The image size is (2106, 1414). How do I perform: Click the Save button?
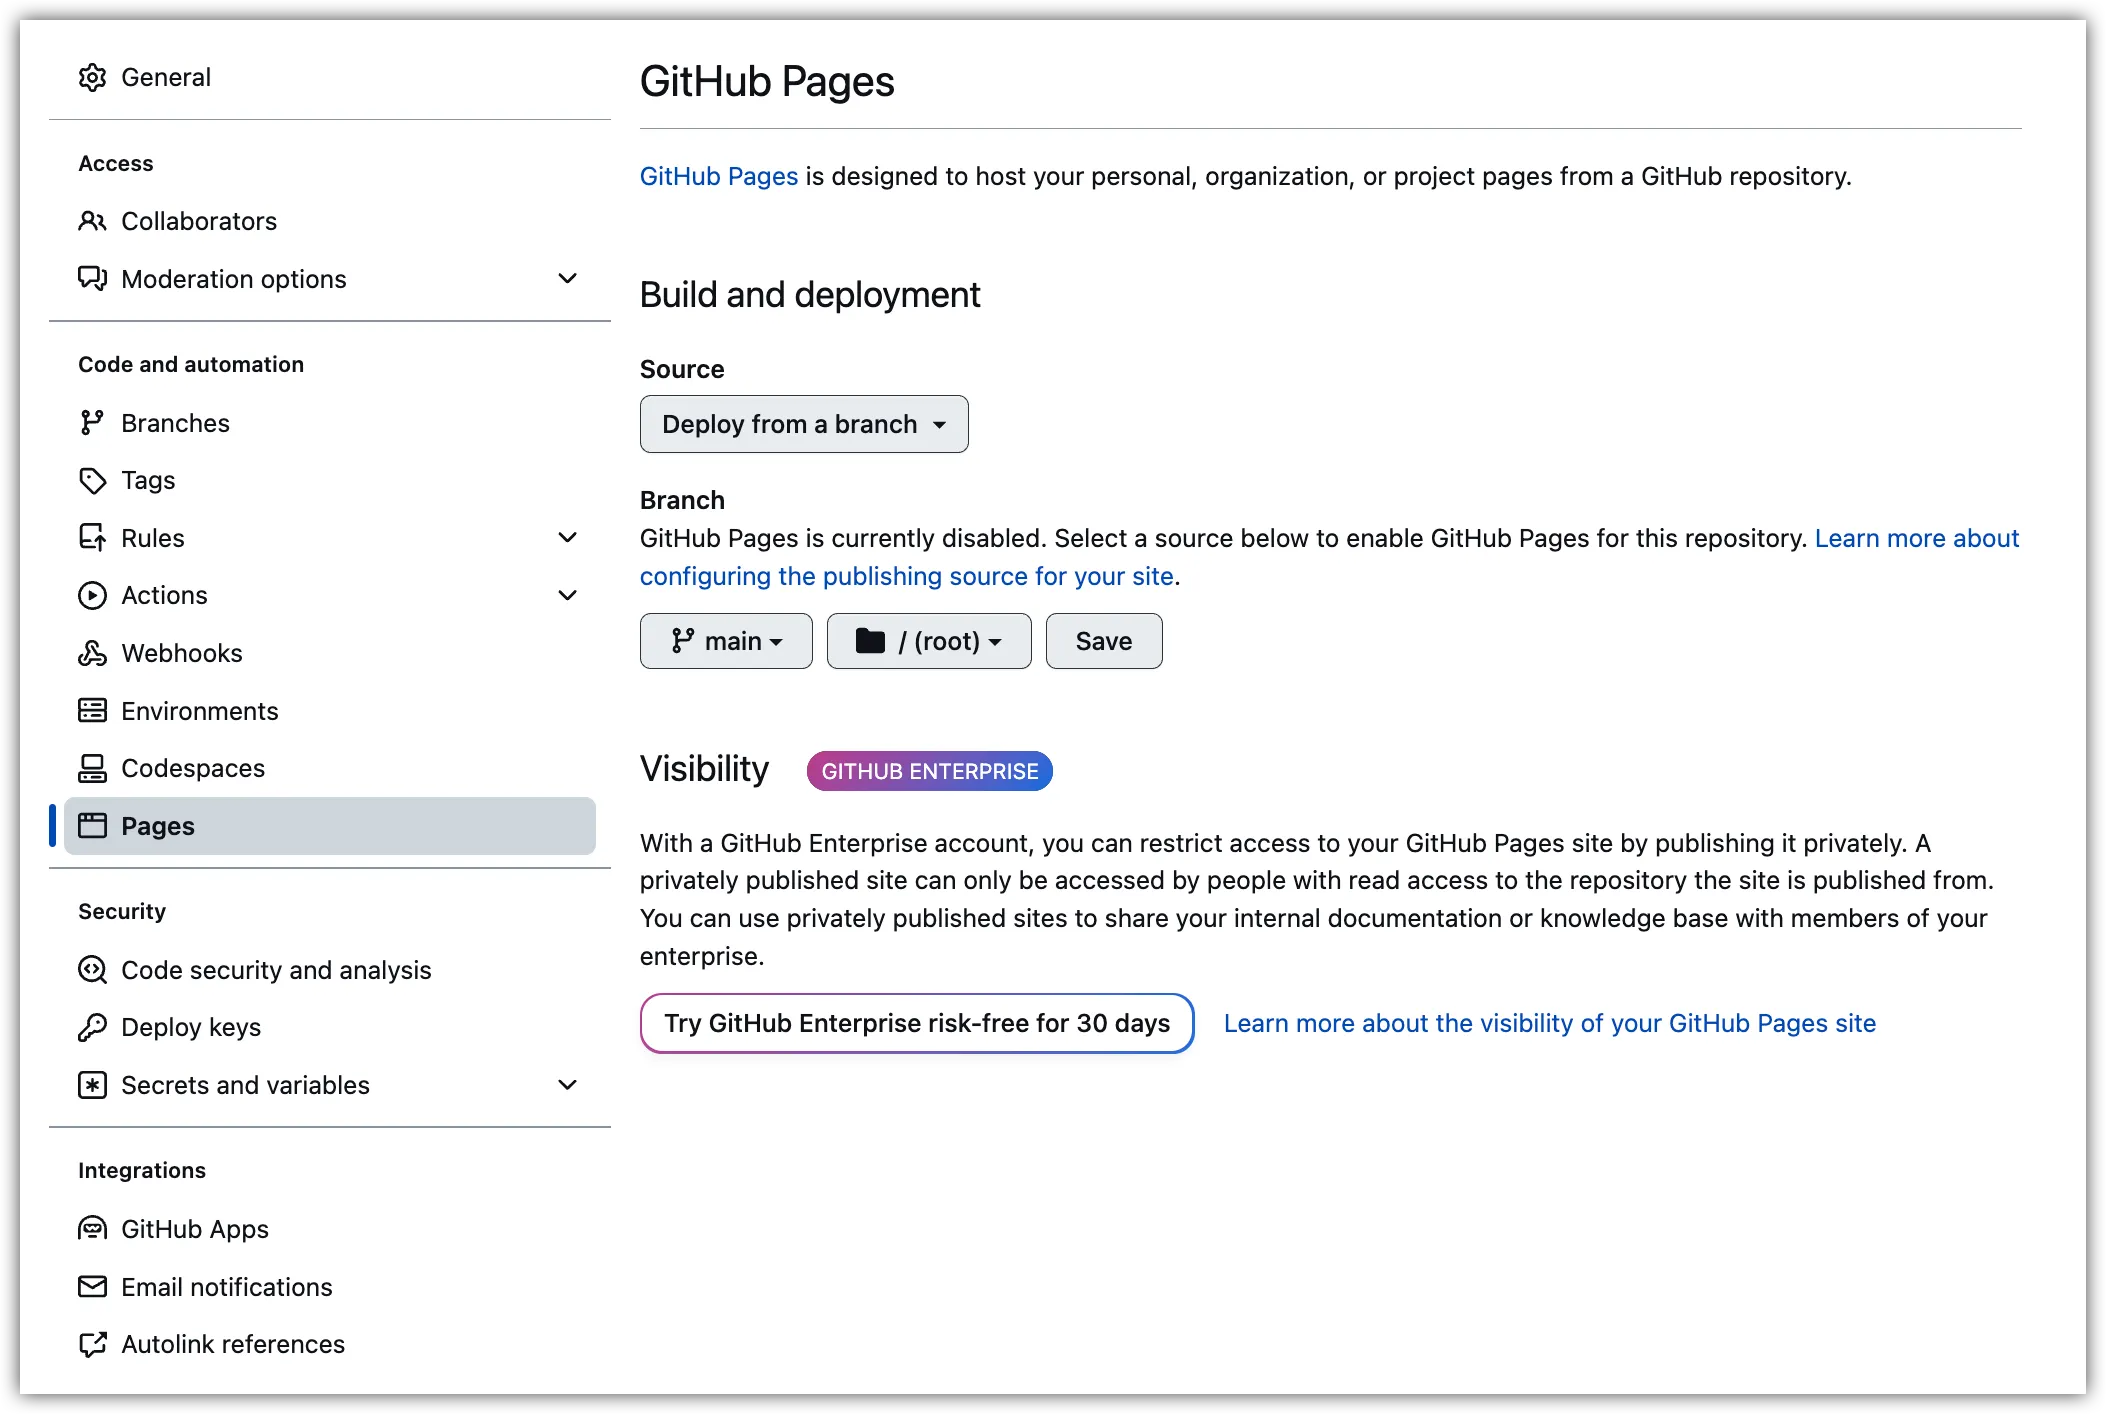tap(1103, 641)
